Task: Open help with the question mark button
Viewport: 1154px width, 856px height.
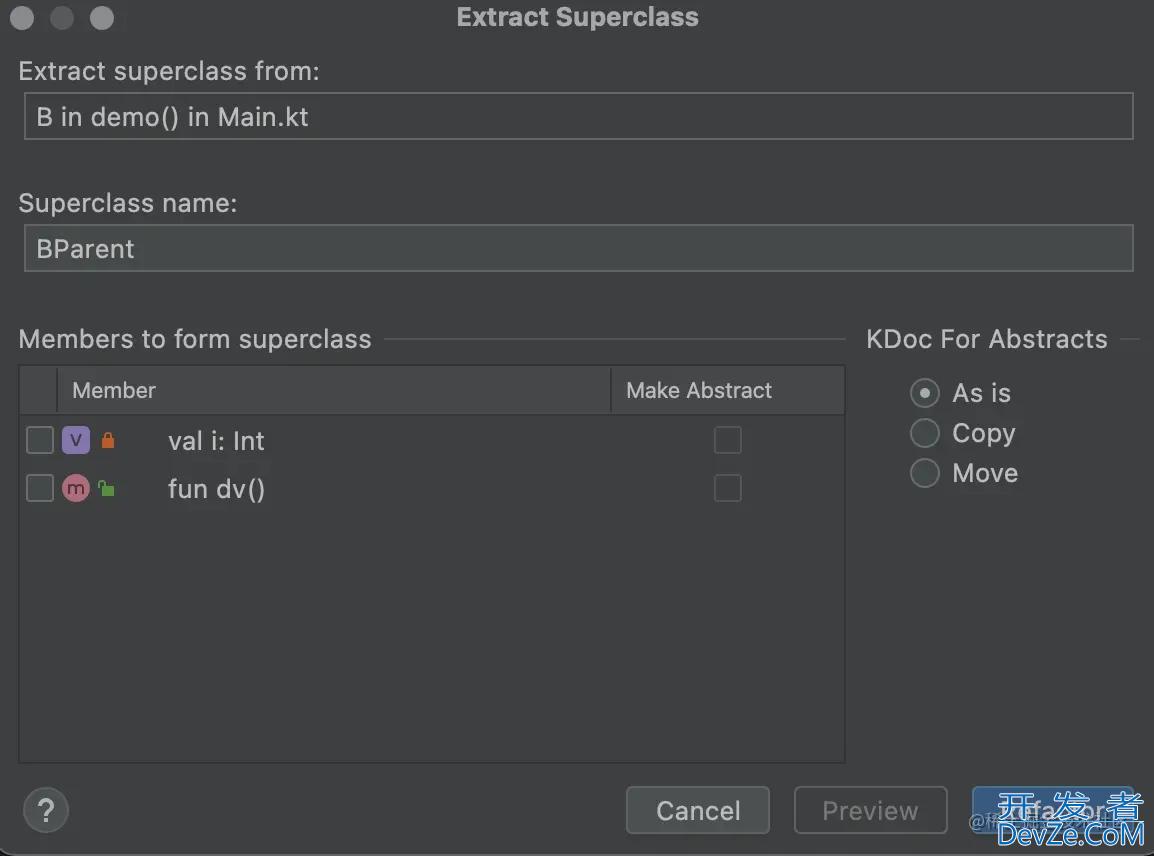Action: pos(46,810)
